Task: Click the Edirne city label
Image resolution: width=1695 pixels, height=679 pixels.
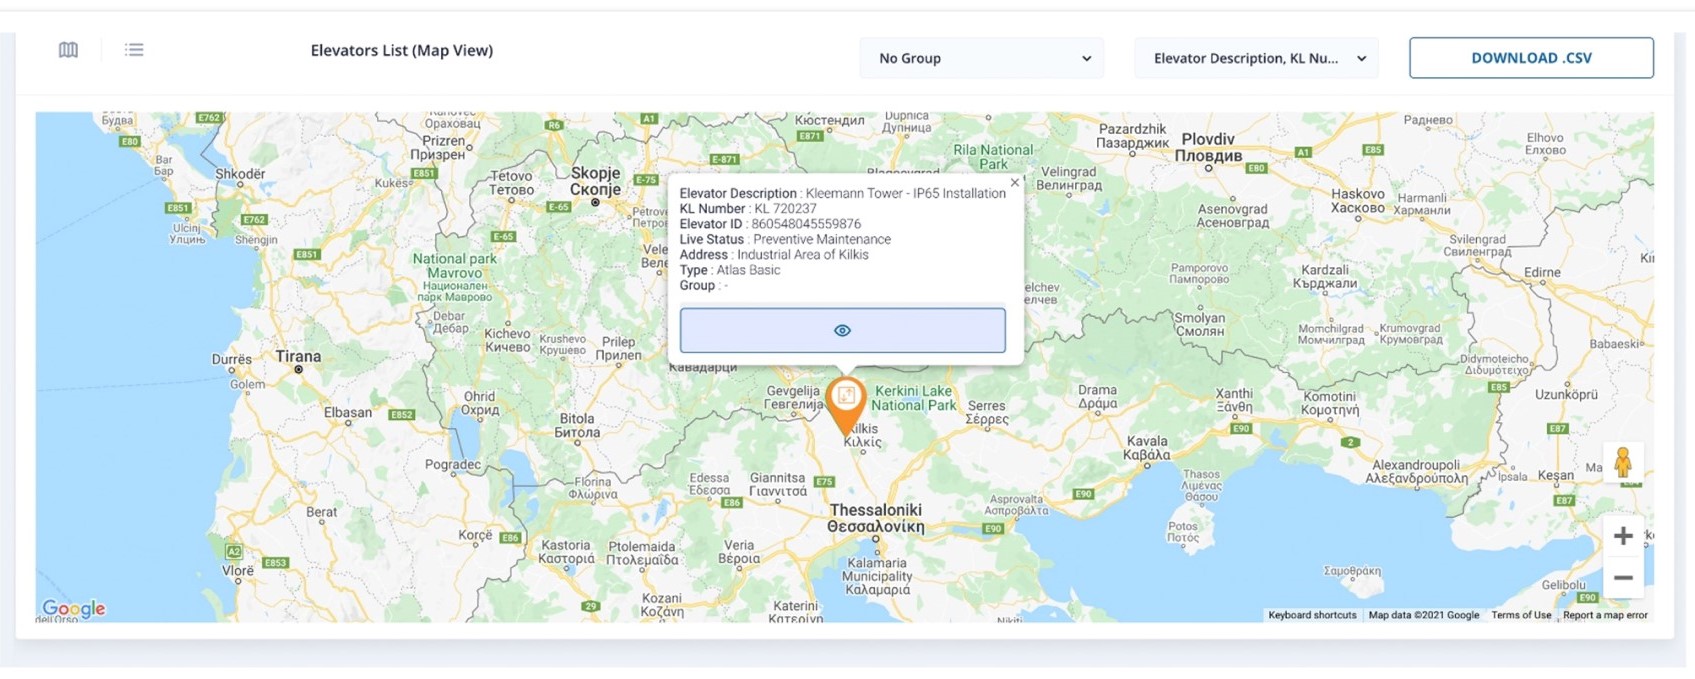Action: click(1542, 272)
